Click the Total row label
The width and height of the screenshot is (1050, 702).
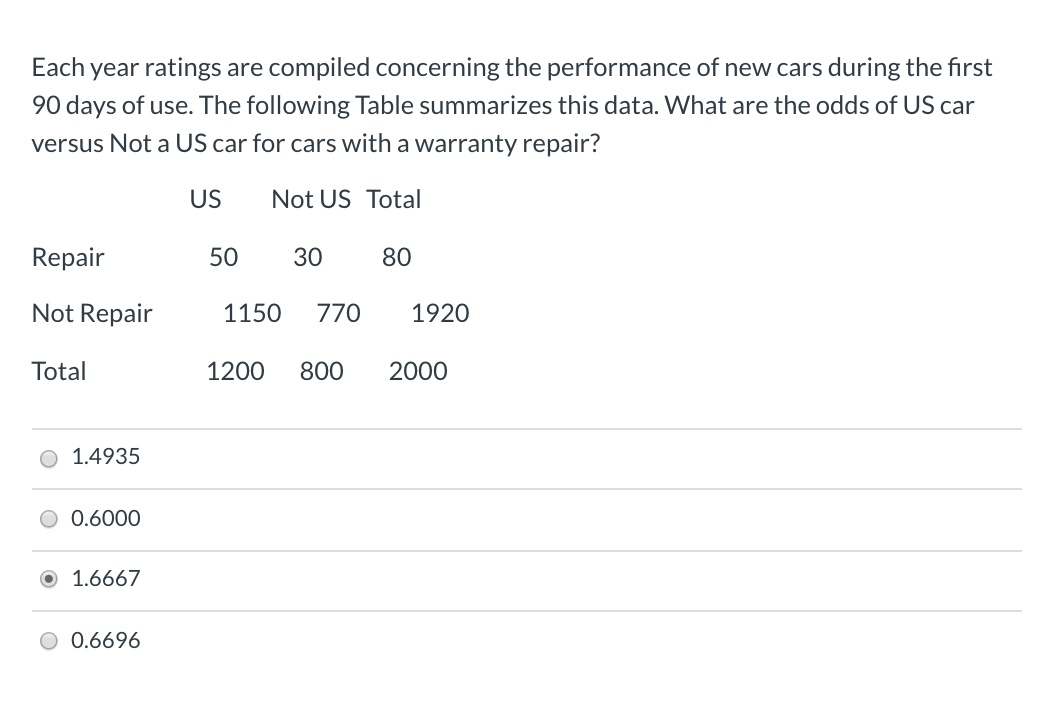tap(59, 372)
